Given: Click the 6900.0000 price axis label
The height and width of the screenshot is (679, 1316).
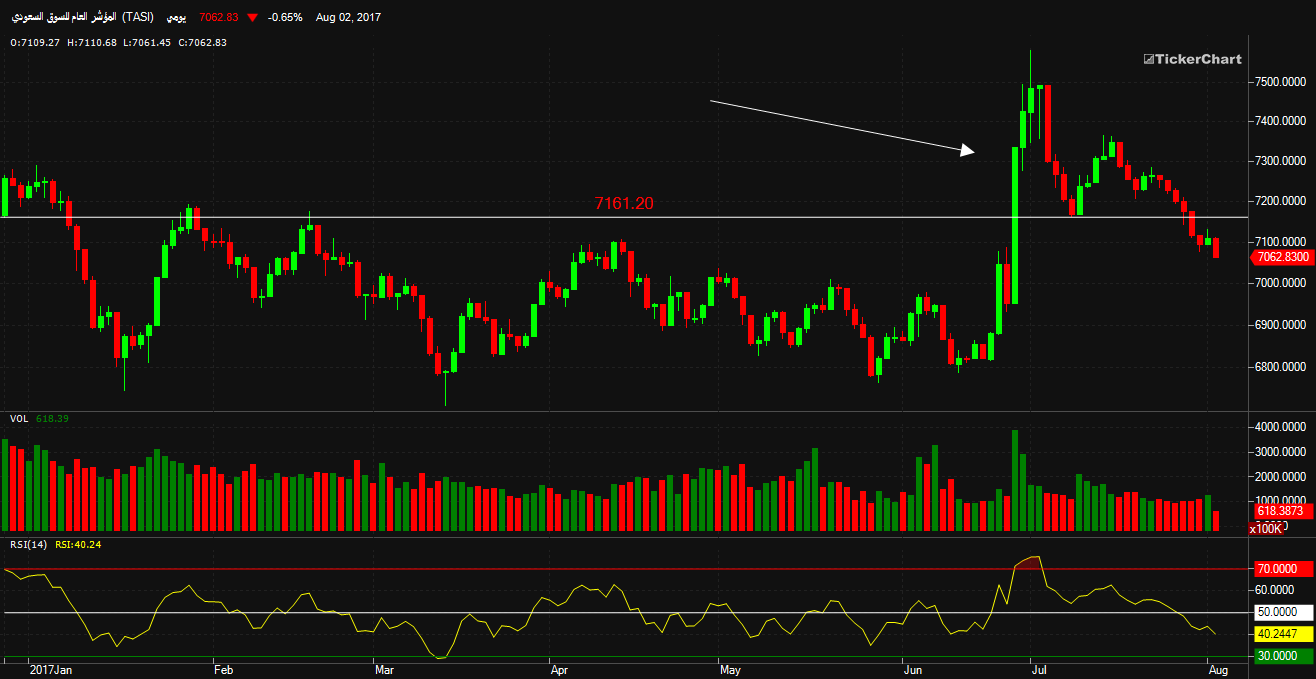Looking at the screenshot, I should pyautogui.click(x=1280, y=326).
